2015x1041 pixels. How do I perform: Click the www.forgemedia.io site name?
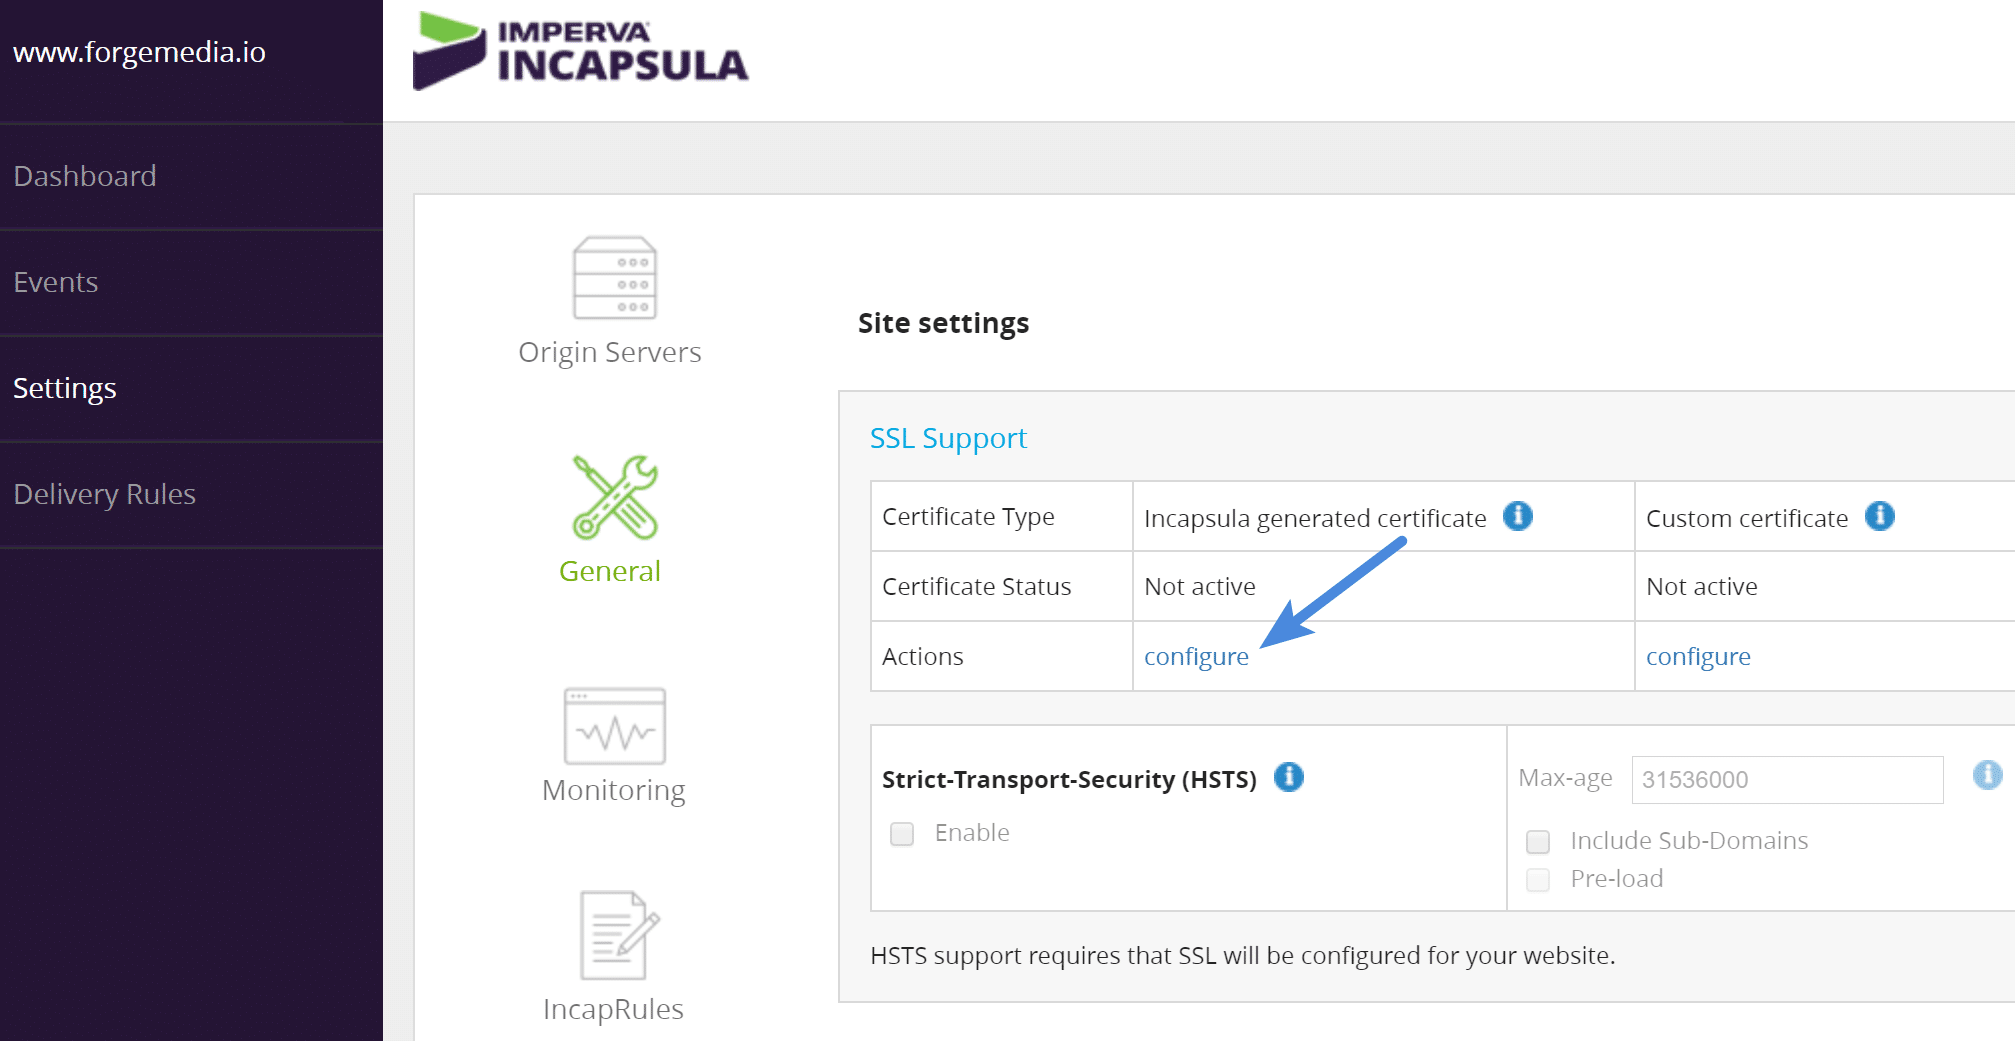(x=140, y=52)
